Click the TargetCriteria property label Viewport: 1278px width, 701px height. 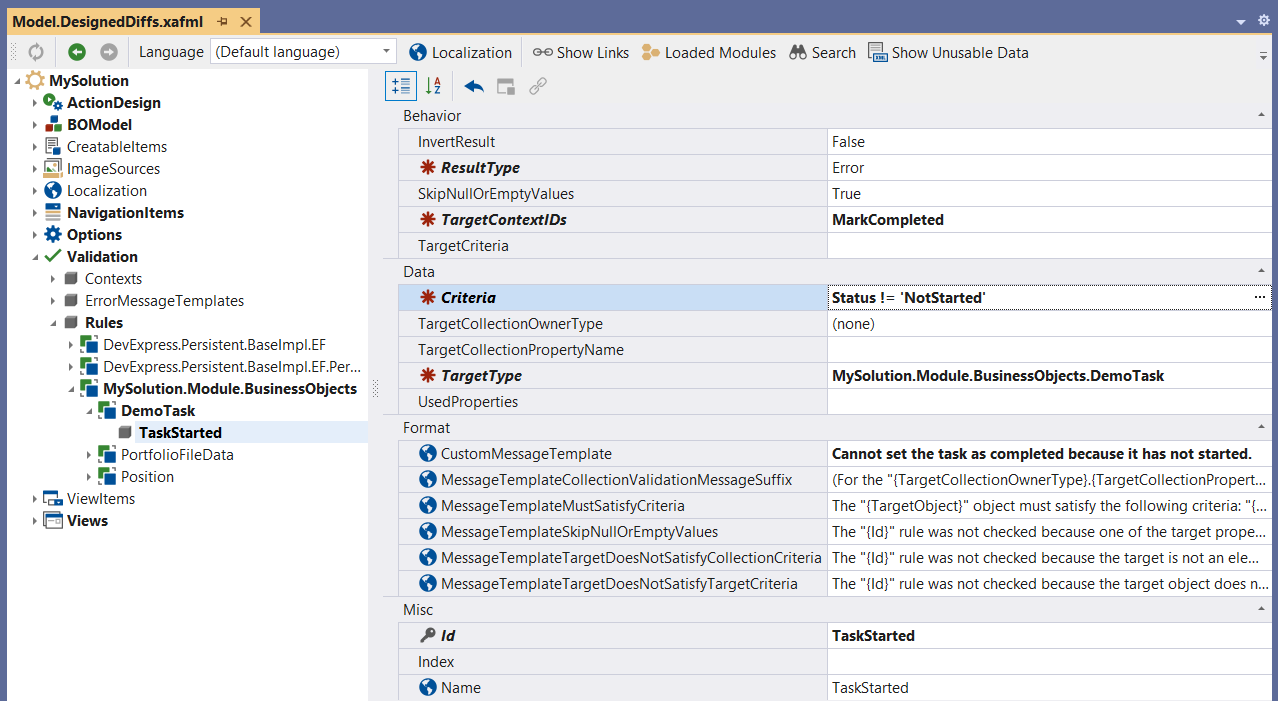(x=463, y=246)
